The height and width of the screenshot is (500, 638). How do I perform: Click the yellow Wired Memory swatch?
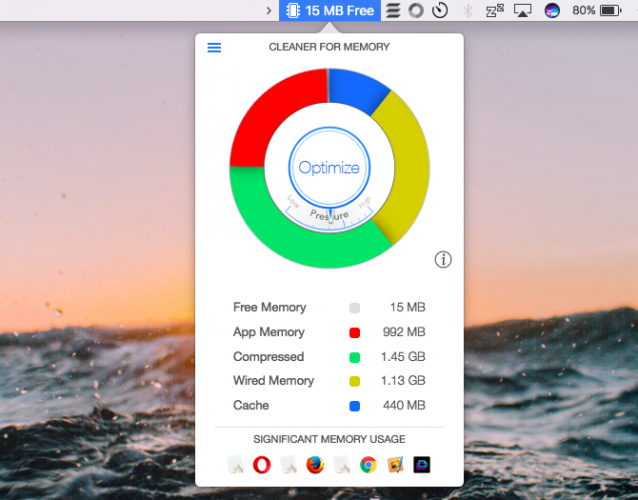coord(354,381)
